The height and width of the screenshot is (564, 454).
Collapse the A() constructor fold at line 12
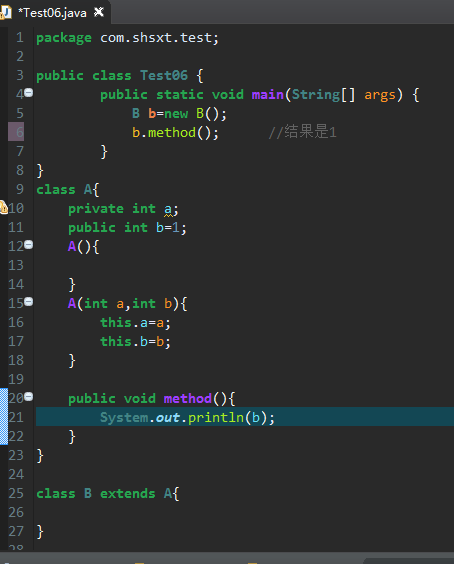tap(29, 245)
